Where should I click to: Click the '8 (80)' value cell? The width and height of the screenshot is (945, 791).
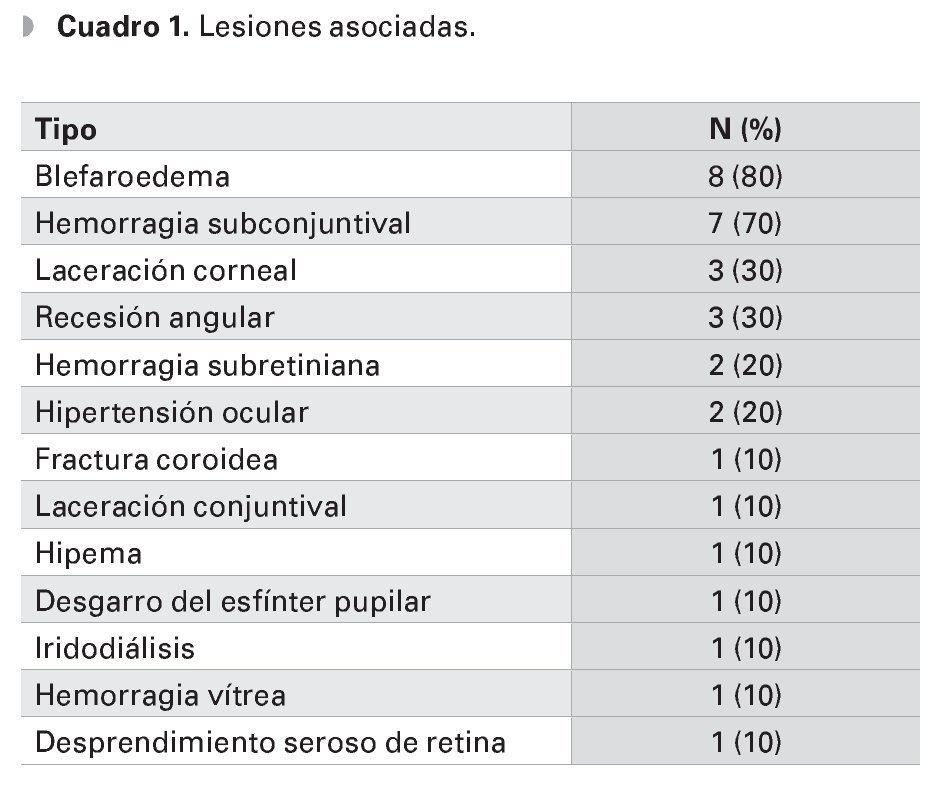[745, 177]
